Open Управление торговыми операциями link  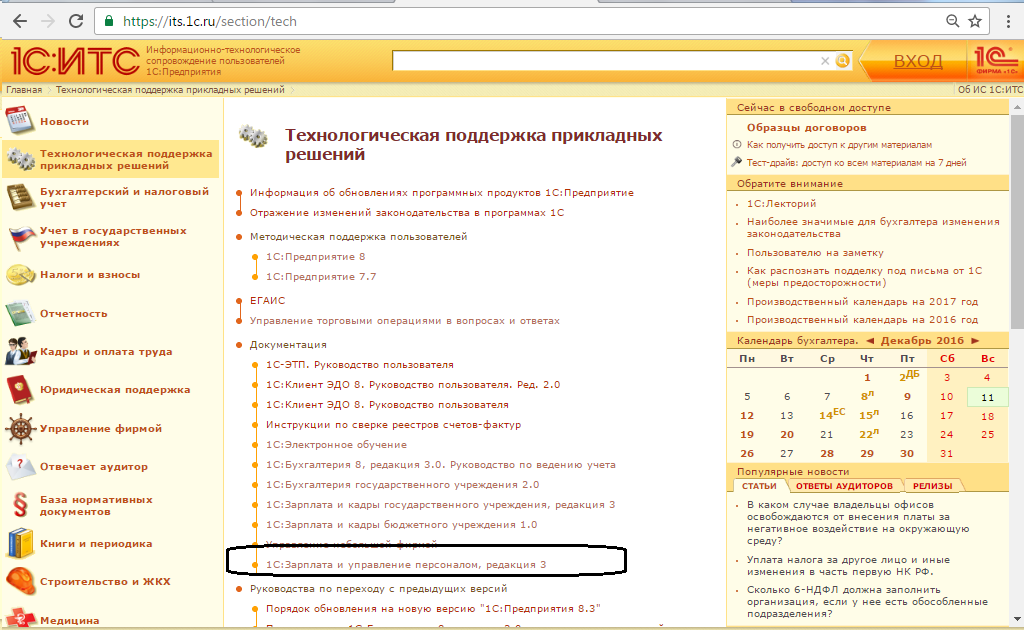point(405,321)
